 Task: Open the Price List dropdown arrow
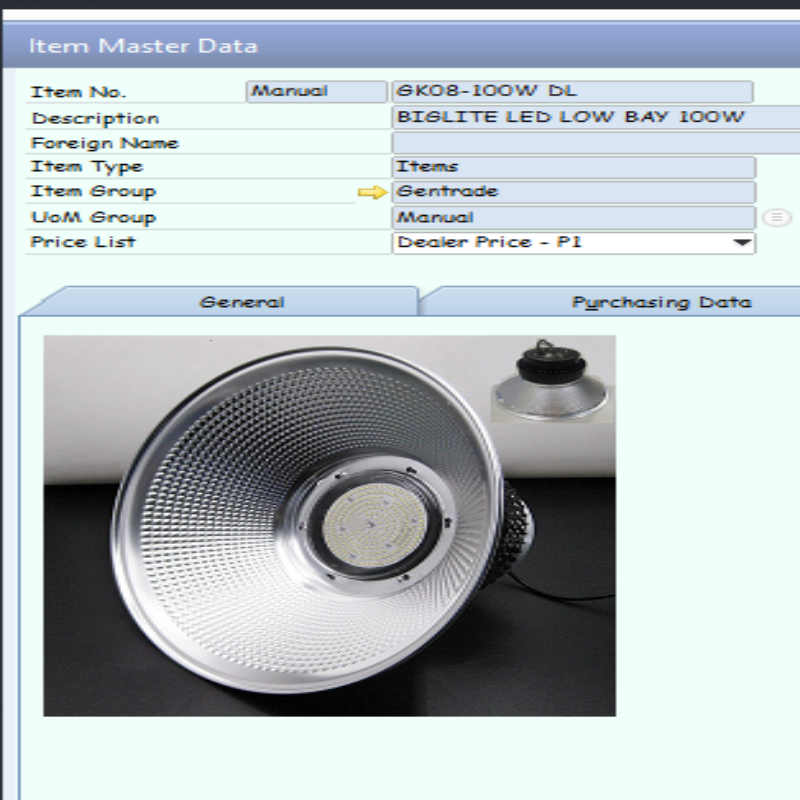click(x=741, y=243)
